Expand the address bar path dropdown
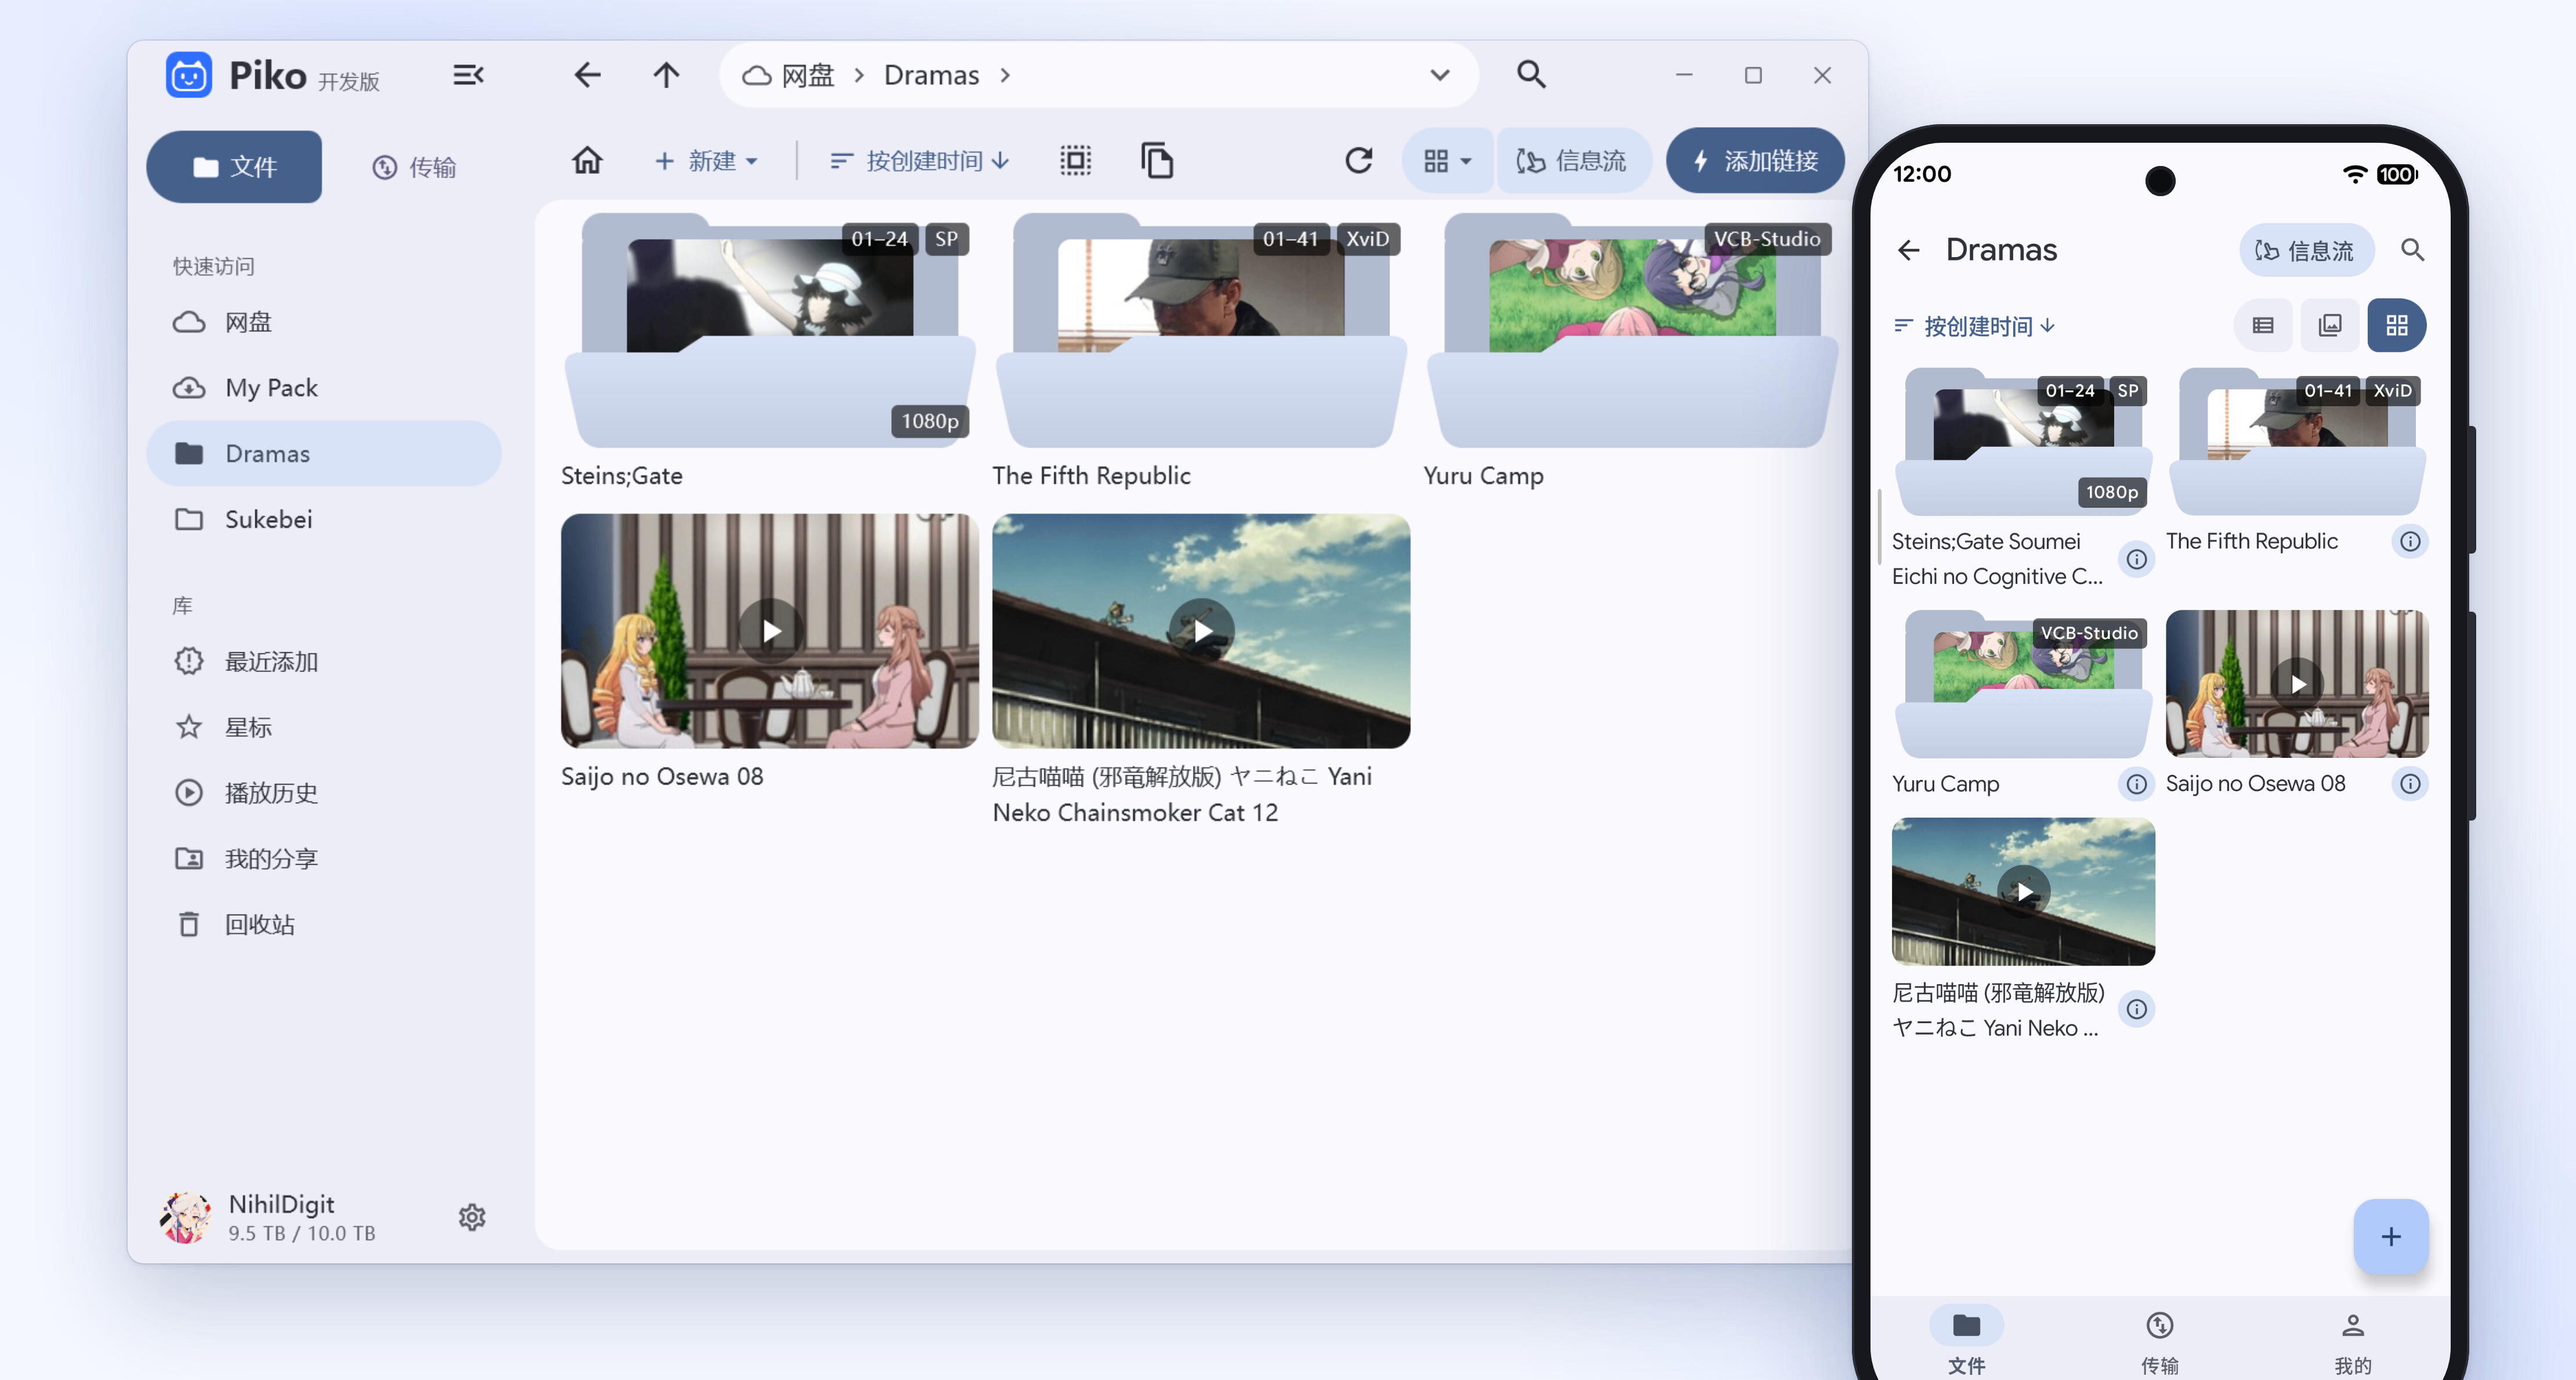 coord(1439,75)
